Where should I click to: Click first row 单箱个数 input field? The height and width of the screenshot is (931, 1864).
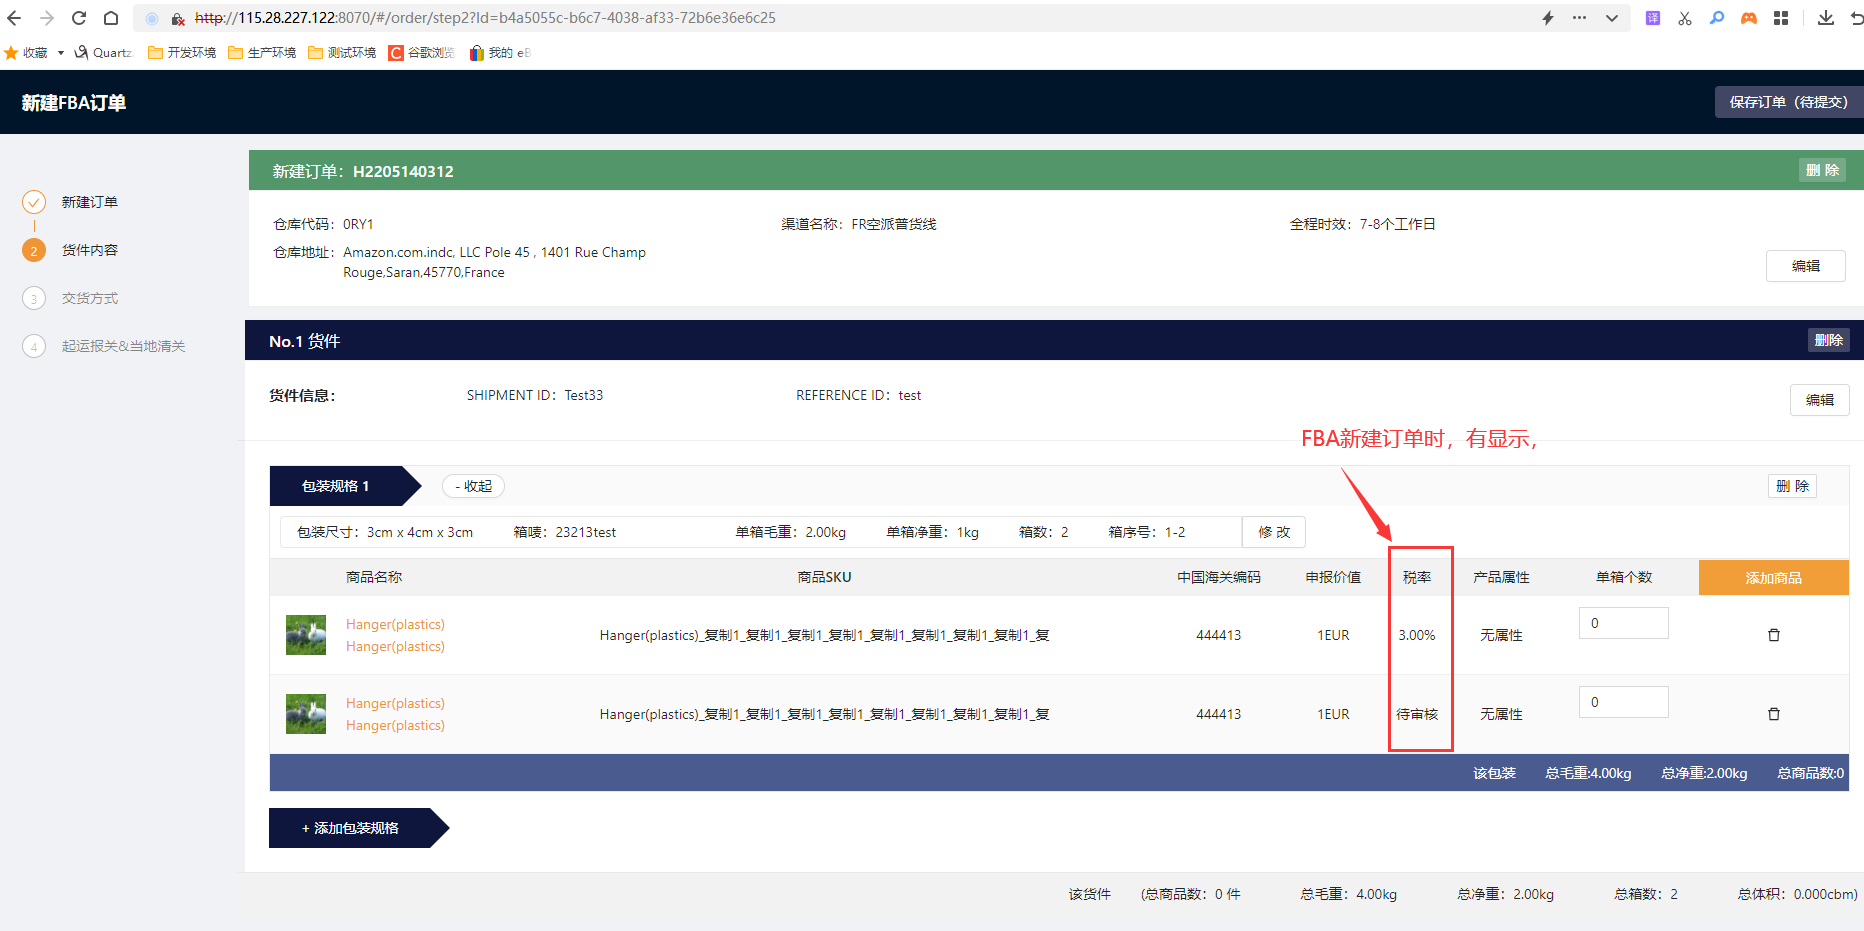(x=1623, y=623)
